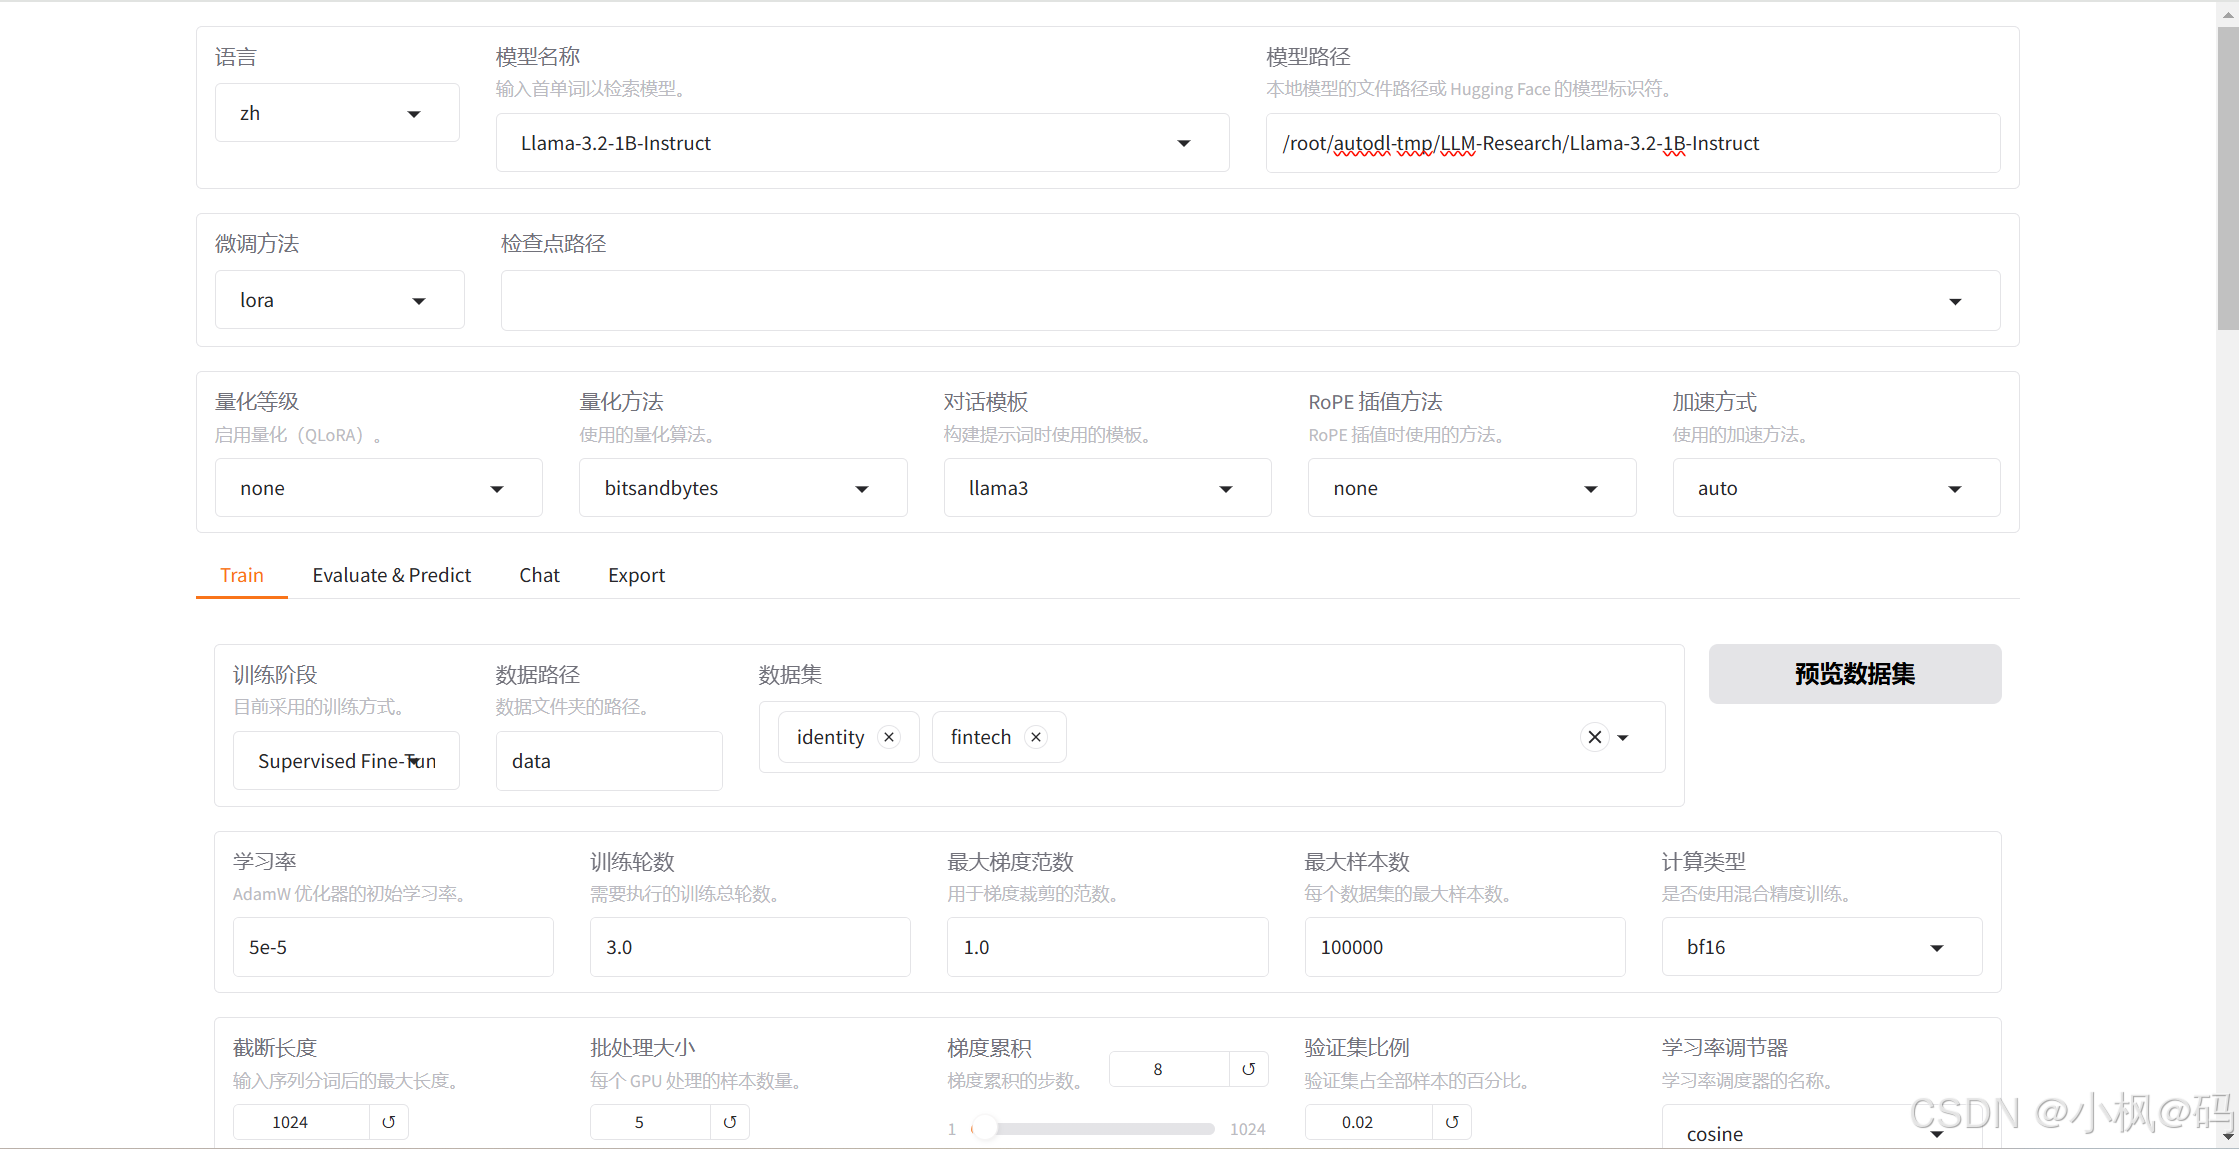The image size is (2239, 1149).
Task: Open the 语言 zh dropdown
Action: point(337,113)
